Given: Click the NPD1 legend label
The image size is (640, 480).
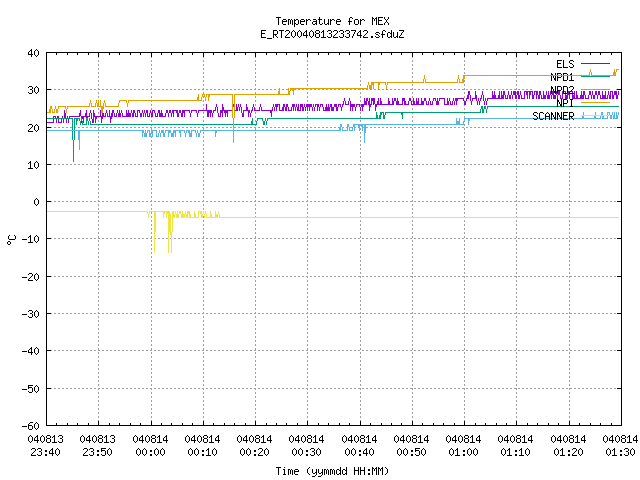Looking at the screenshot, I should tap(562, 77).
